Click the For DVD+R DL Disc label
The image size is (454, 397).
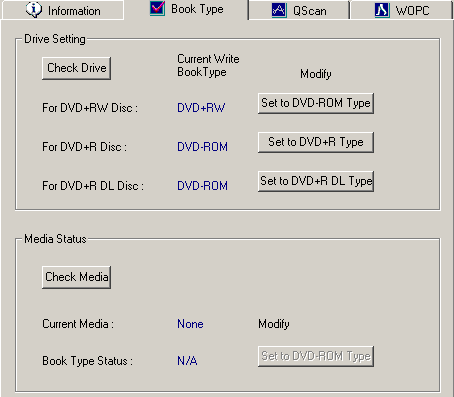[93, 186]
